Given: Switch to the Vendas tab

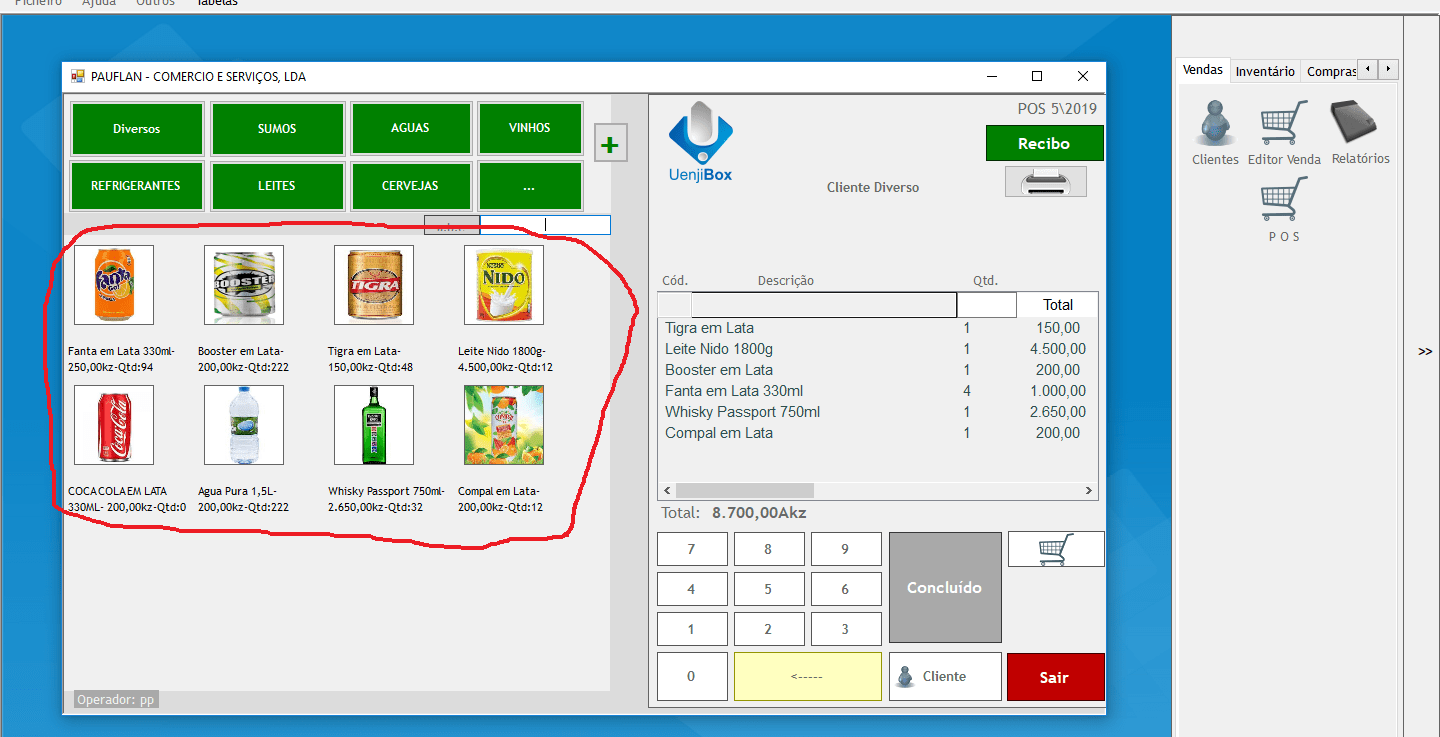Looking at the screenshot, I should [x=1202, y=70].
